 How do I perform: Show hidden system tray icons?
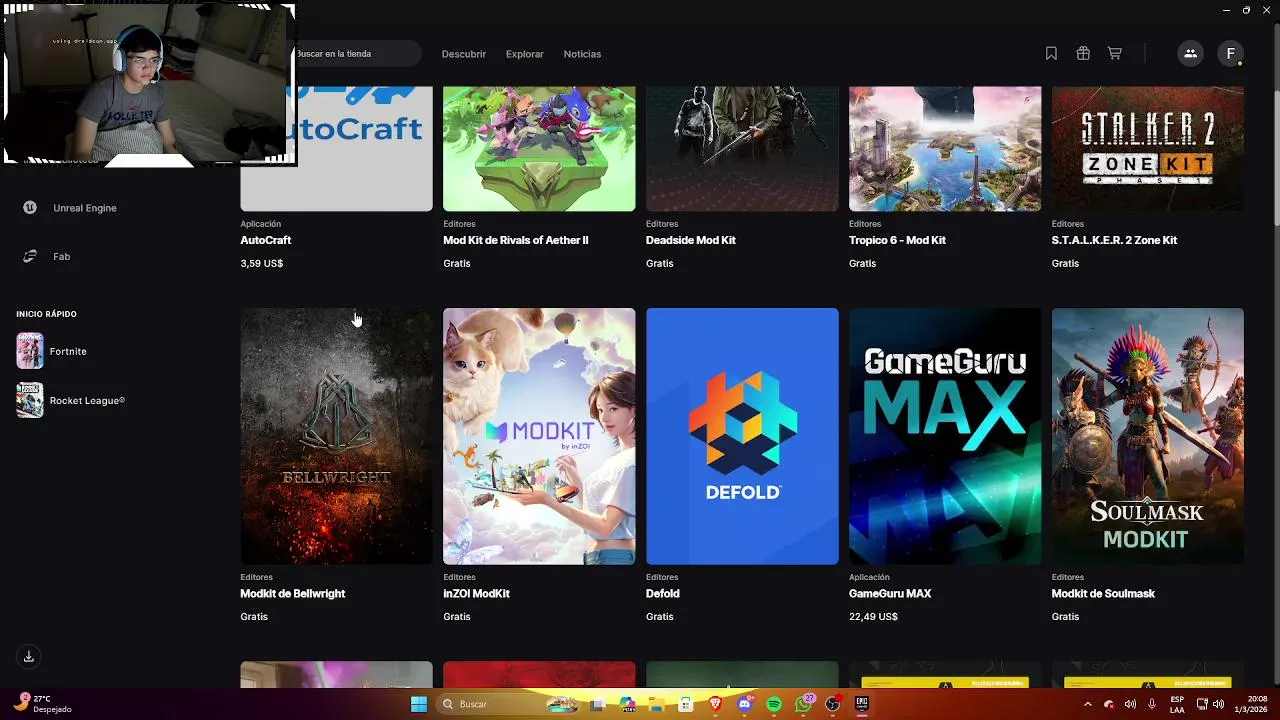click(1088, 704)
